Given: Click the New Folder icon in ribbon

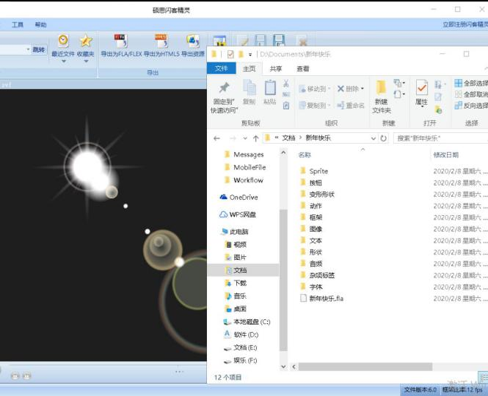Looking at the screenshot, I should pyautogui.click(x=381, y=88).
